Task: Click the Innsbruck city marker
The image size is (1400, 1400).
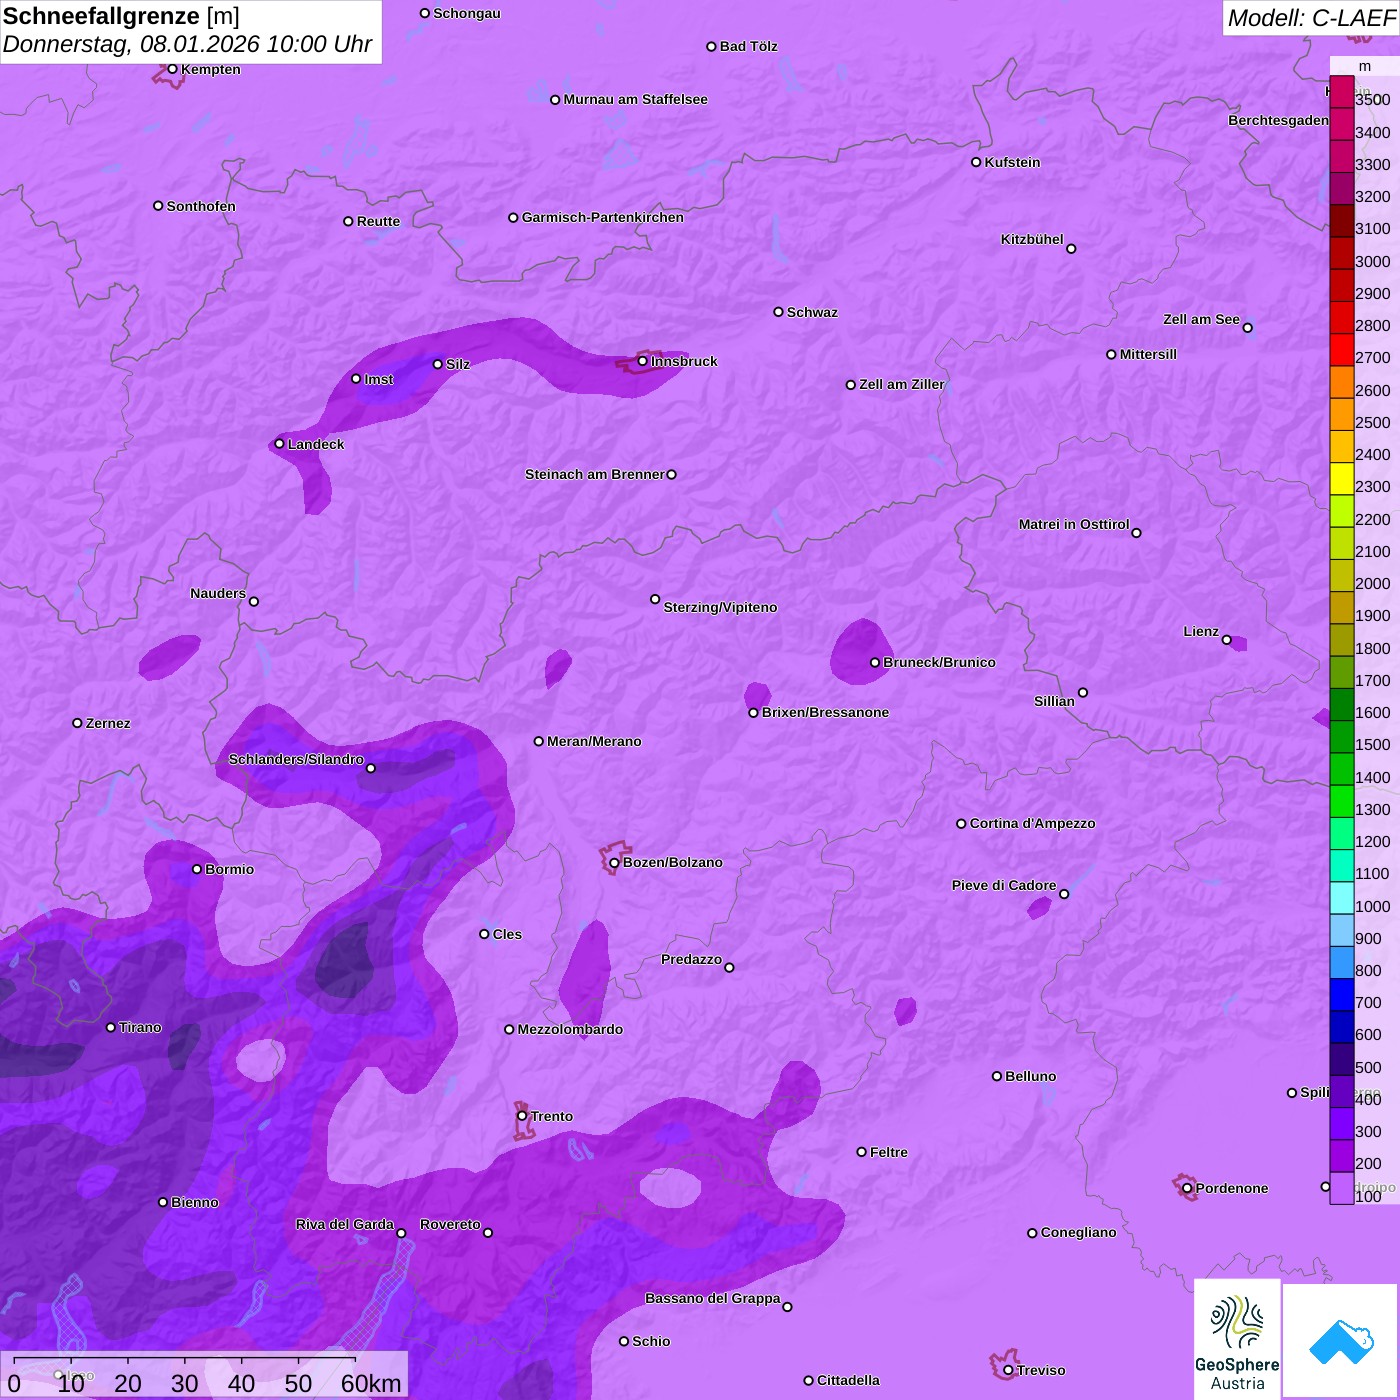Action: point(643,361)
